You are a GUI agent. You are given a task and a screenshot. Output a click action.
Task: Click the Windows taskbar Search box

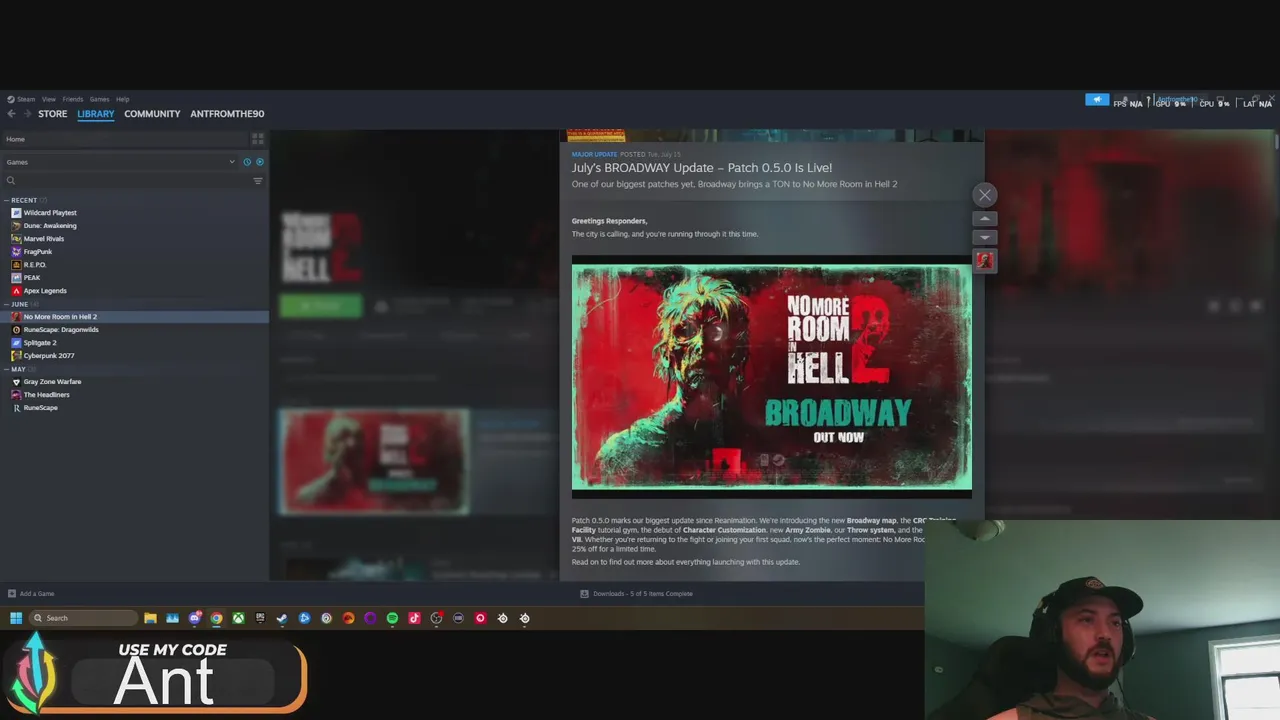point(83,618)
